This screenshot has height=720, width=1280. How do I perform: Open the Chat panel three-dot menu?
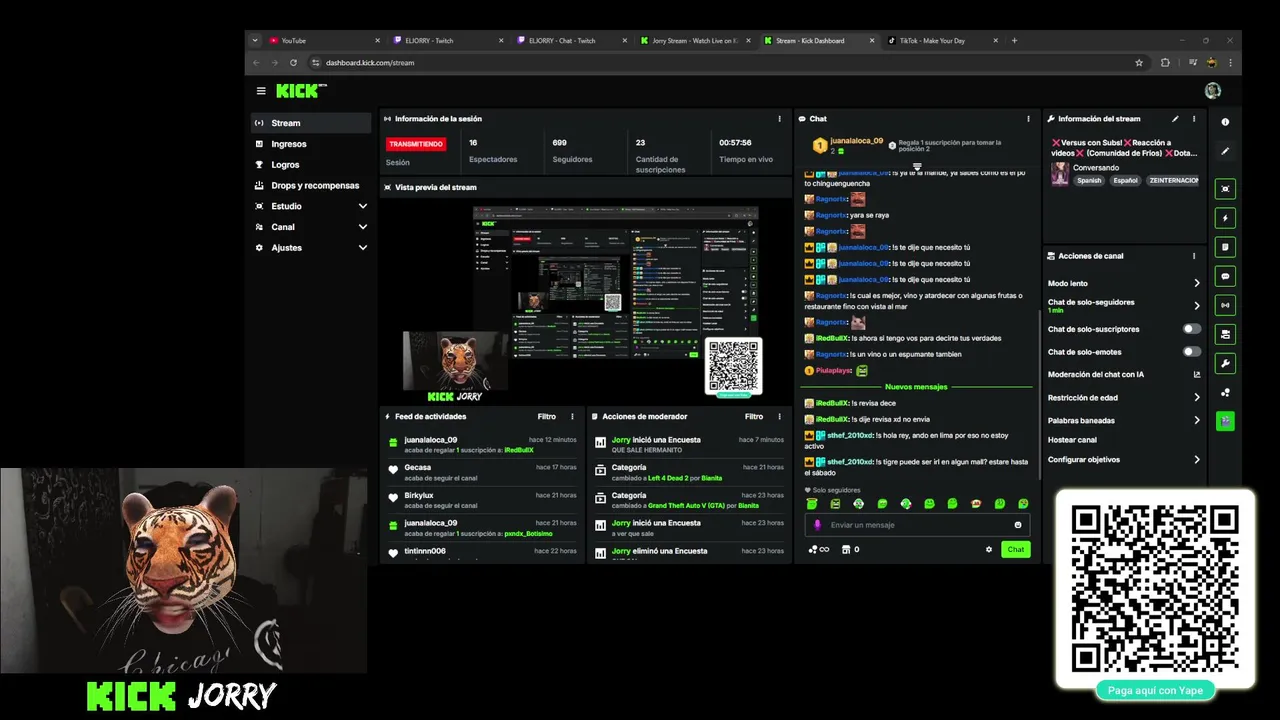[x=1028, y=119]
